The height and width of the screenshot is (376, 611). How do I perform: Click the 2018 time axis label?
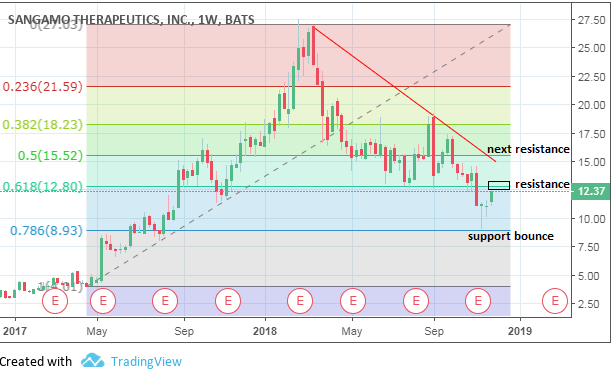[265, 331]
